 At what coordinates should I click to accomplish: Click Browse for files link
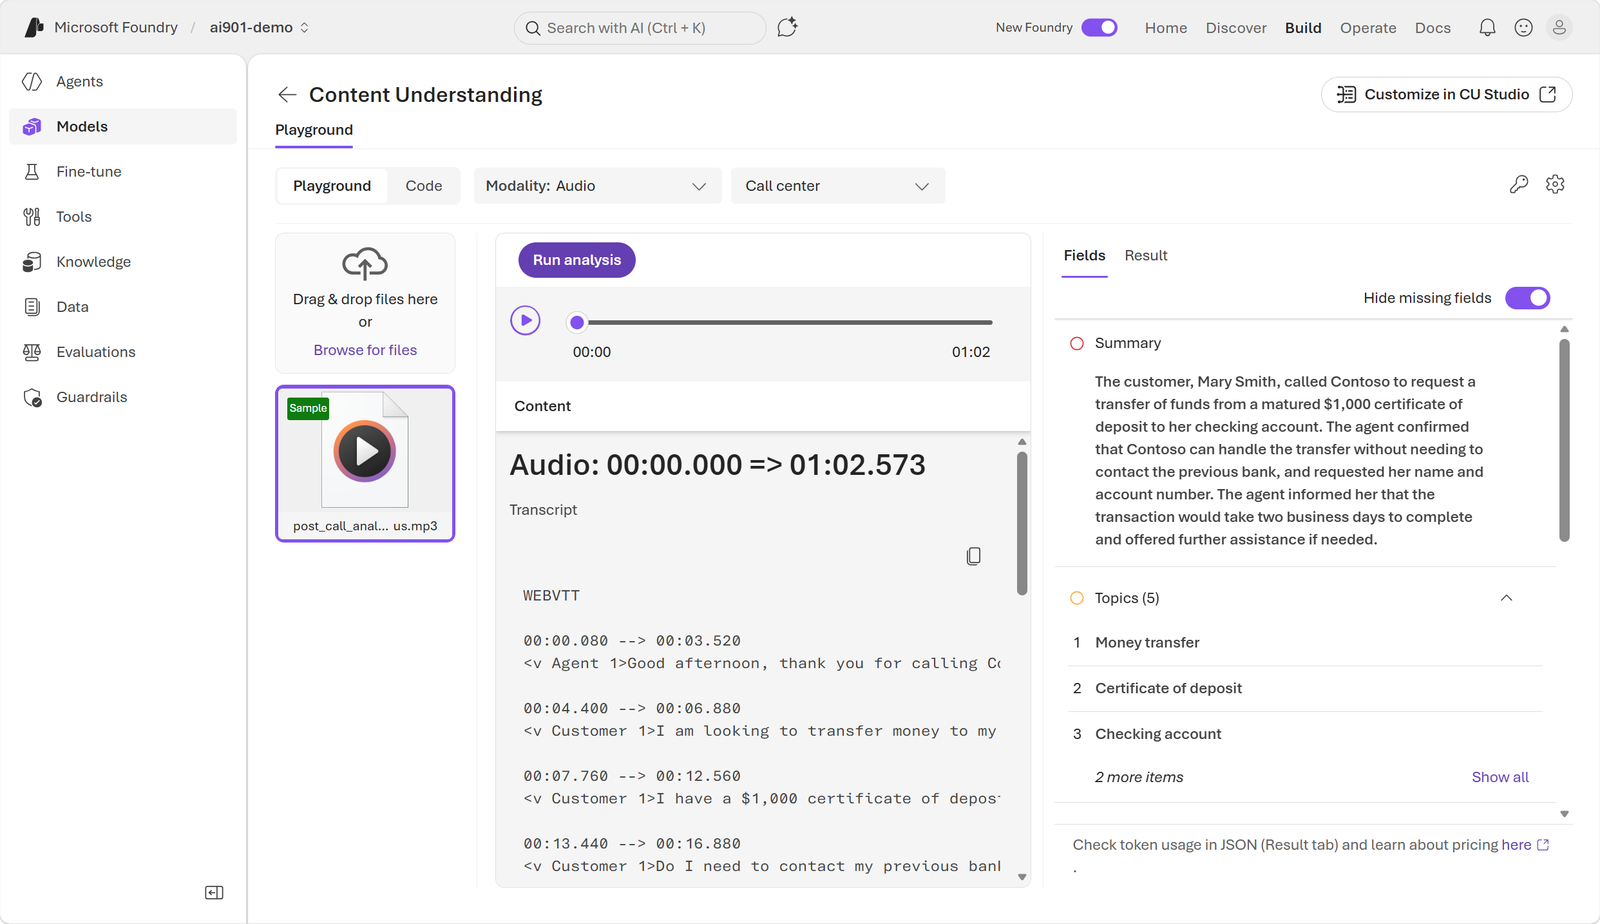pos(365,350)
